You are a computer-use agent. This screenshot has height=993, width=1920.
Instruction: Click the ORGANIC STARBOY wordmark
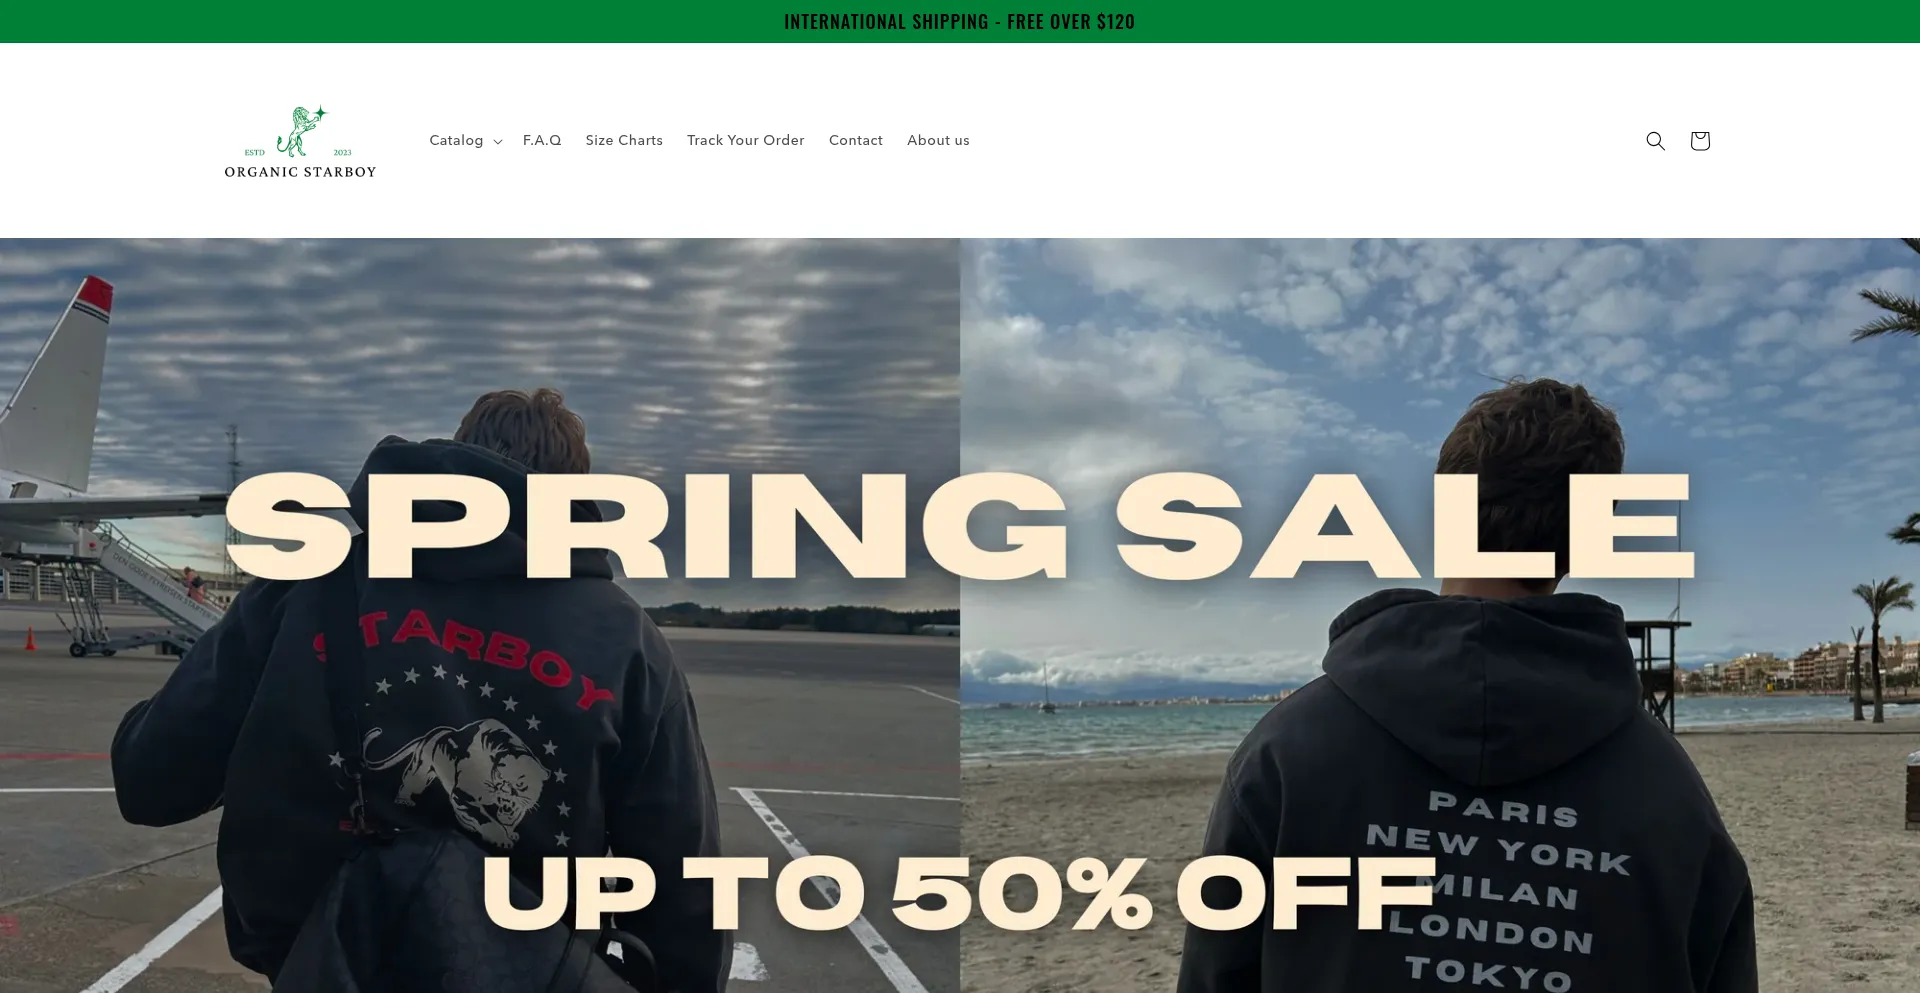tap(300, 172)
